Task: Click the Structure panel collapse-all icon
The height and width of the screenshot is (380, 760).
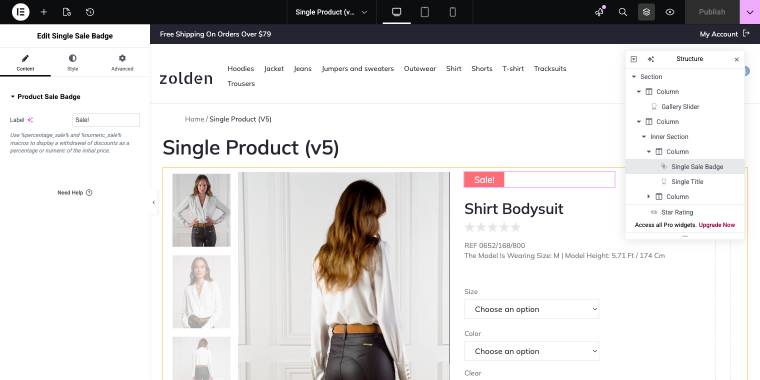Action: point(634,59)
